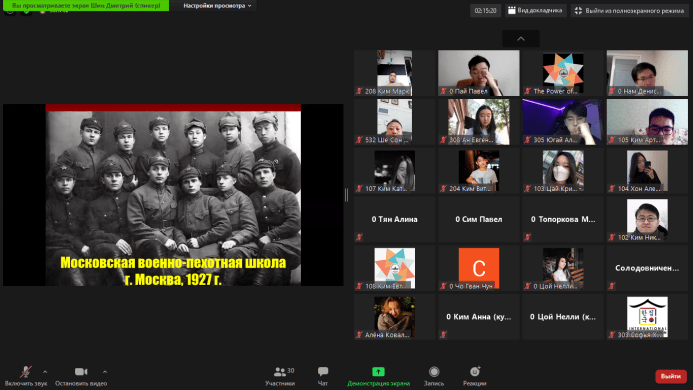
Task: Select 102 Ким Ник participant tile
Action: click(647, 219)
